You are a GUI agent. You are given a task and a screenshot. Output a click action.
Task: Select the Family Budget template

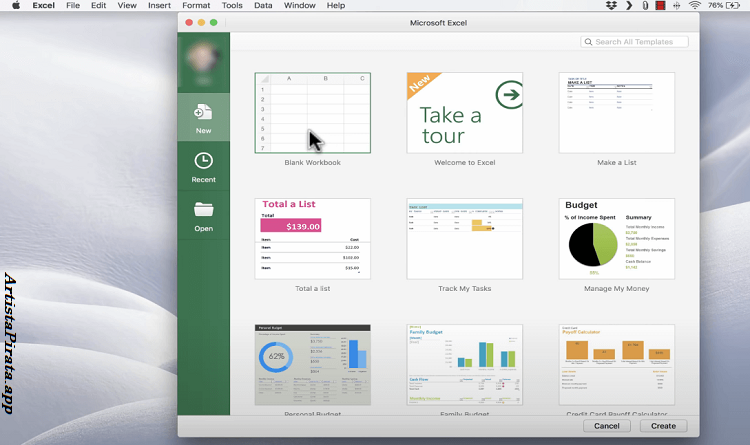pyautogui.click(x=464, y=365)
